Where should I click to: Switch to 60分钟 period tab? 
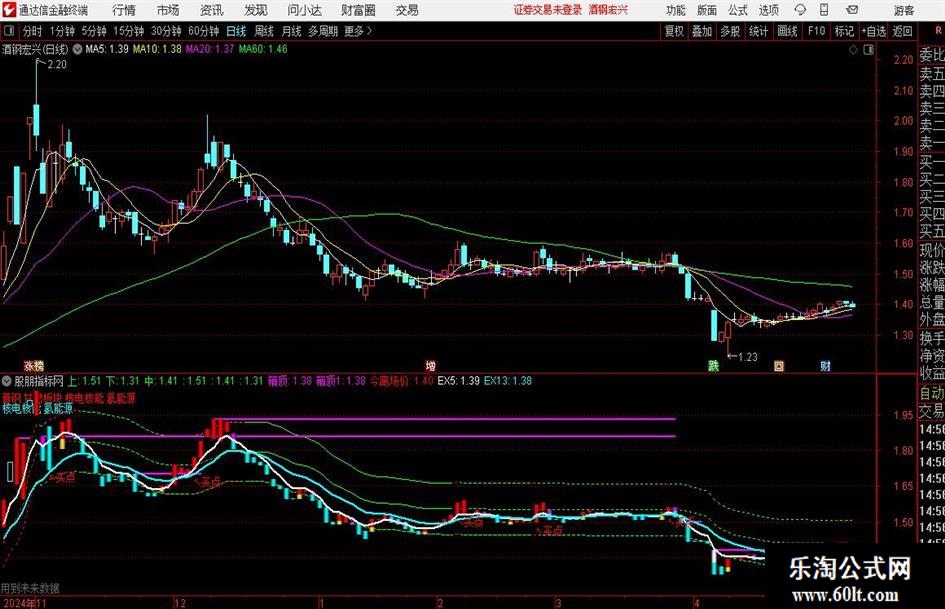pyautogui.click(x=203, y=31)
